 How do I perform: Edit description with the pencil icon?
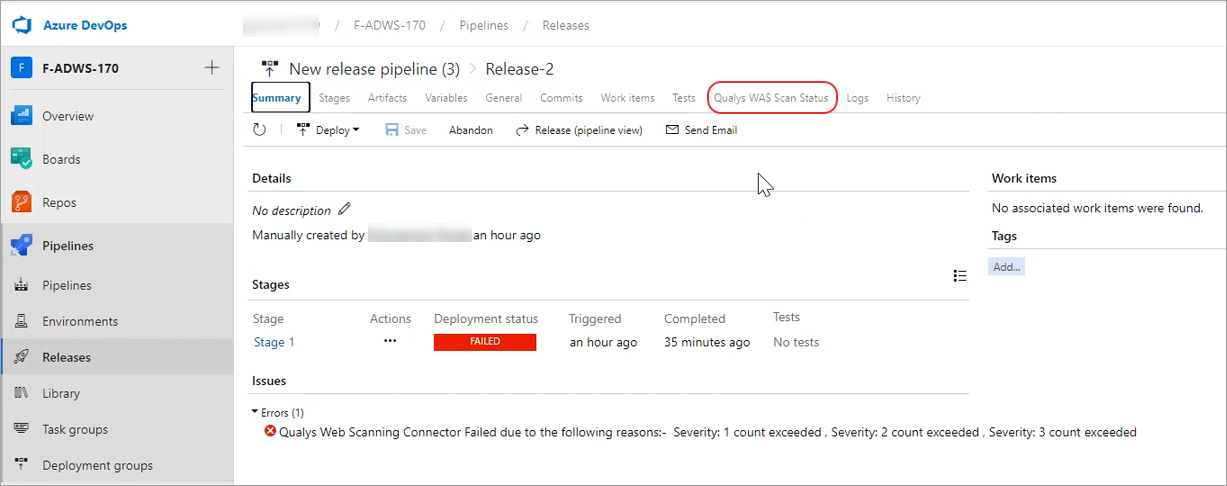pos(345,209)
